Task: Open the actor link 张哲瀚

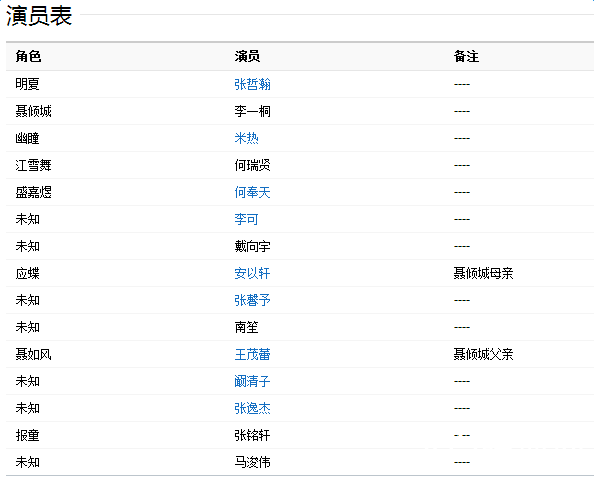Action: [x=252, y=84]
